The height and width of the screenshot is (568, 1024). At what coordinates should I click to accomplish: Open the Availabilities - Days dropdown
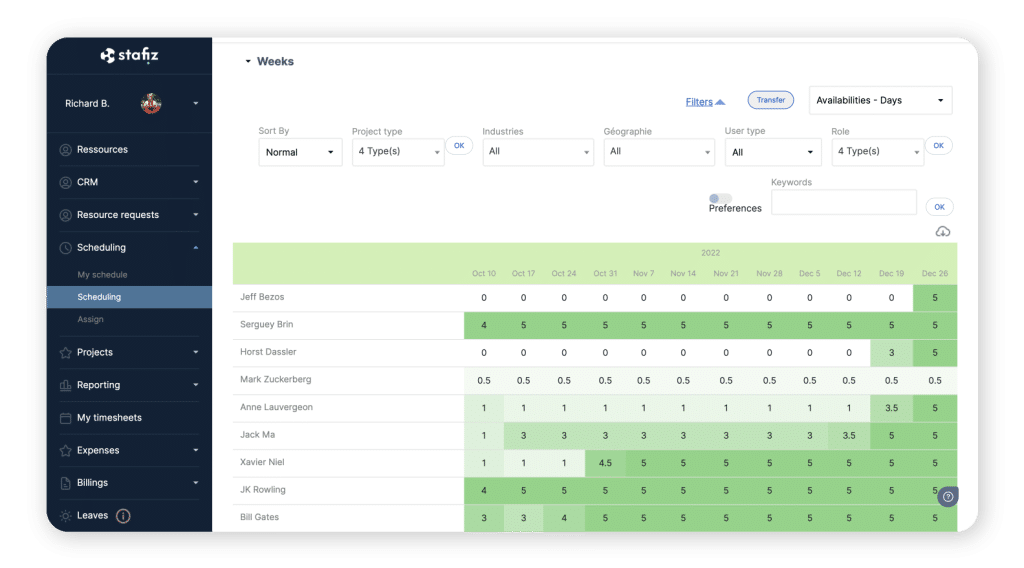(880, 101)
